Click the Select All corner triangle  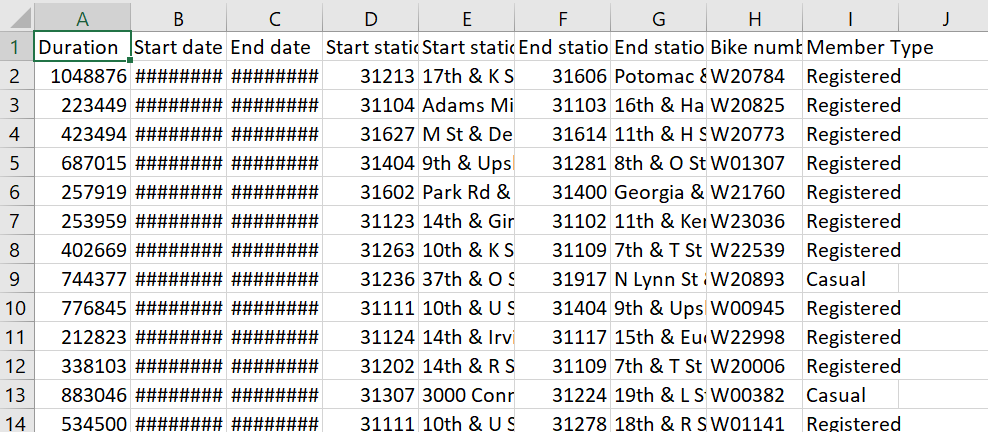point(18,16)
